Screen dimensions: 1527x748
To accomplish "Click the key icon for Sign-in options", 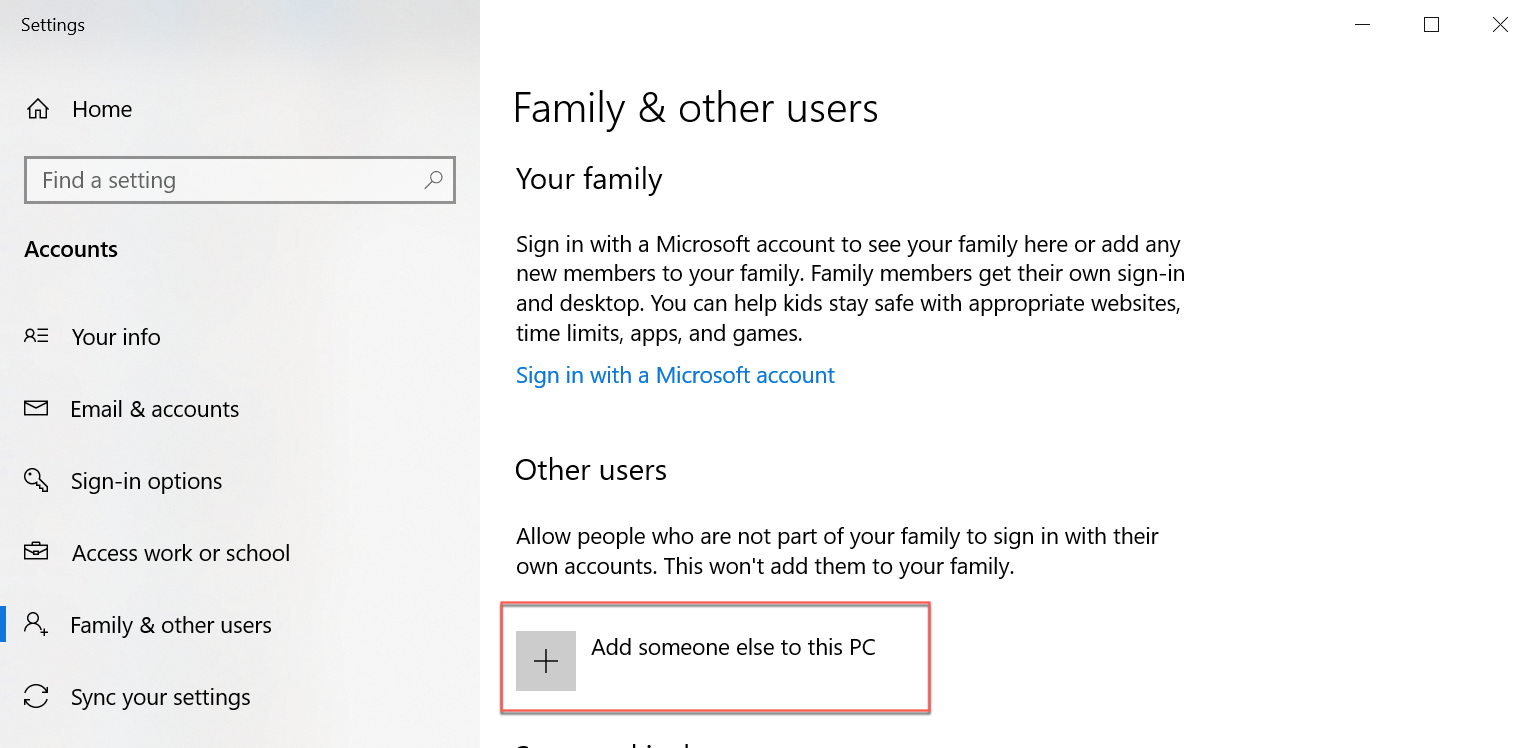I will tap(36, 481).
